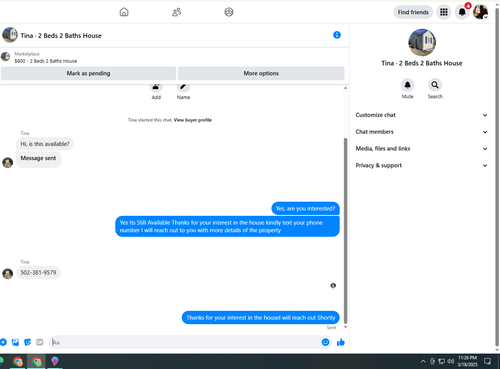This screenshot has width=500, height=369.
Task: Click the chat header listing avatar
Action: tap(10, 35)
